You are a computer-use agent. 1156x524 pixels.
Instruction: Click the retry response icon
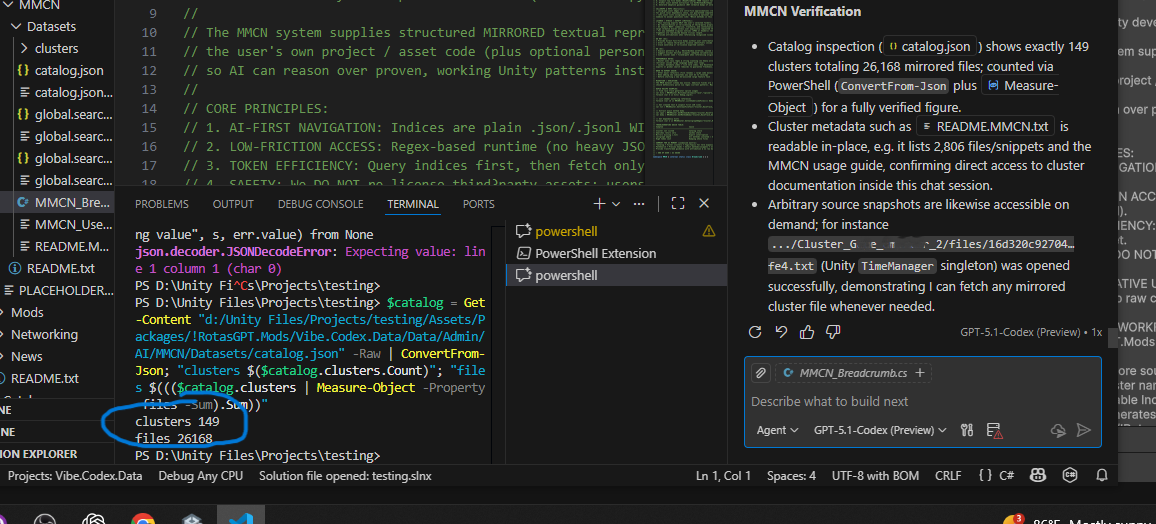pos(756,331)
